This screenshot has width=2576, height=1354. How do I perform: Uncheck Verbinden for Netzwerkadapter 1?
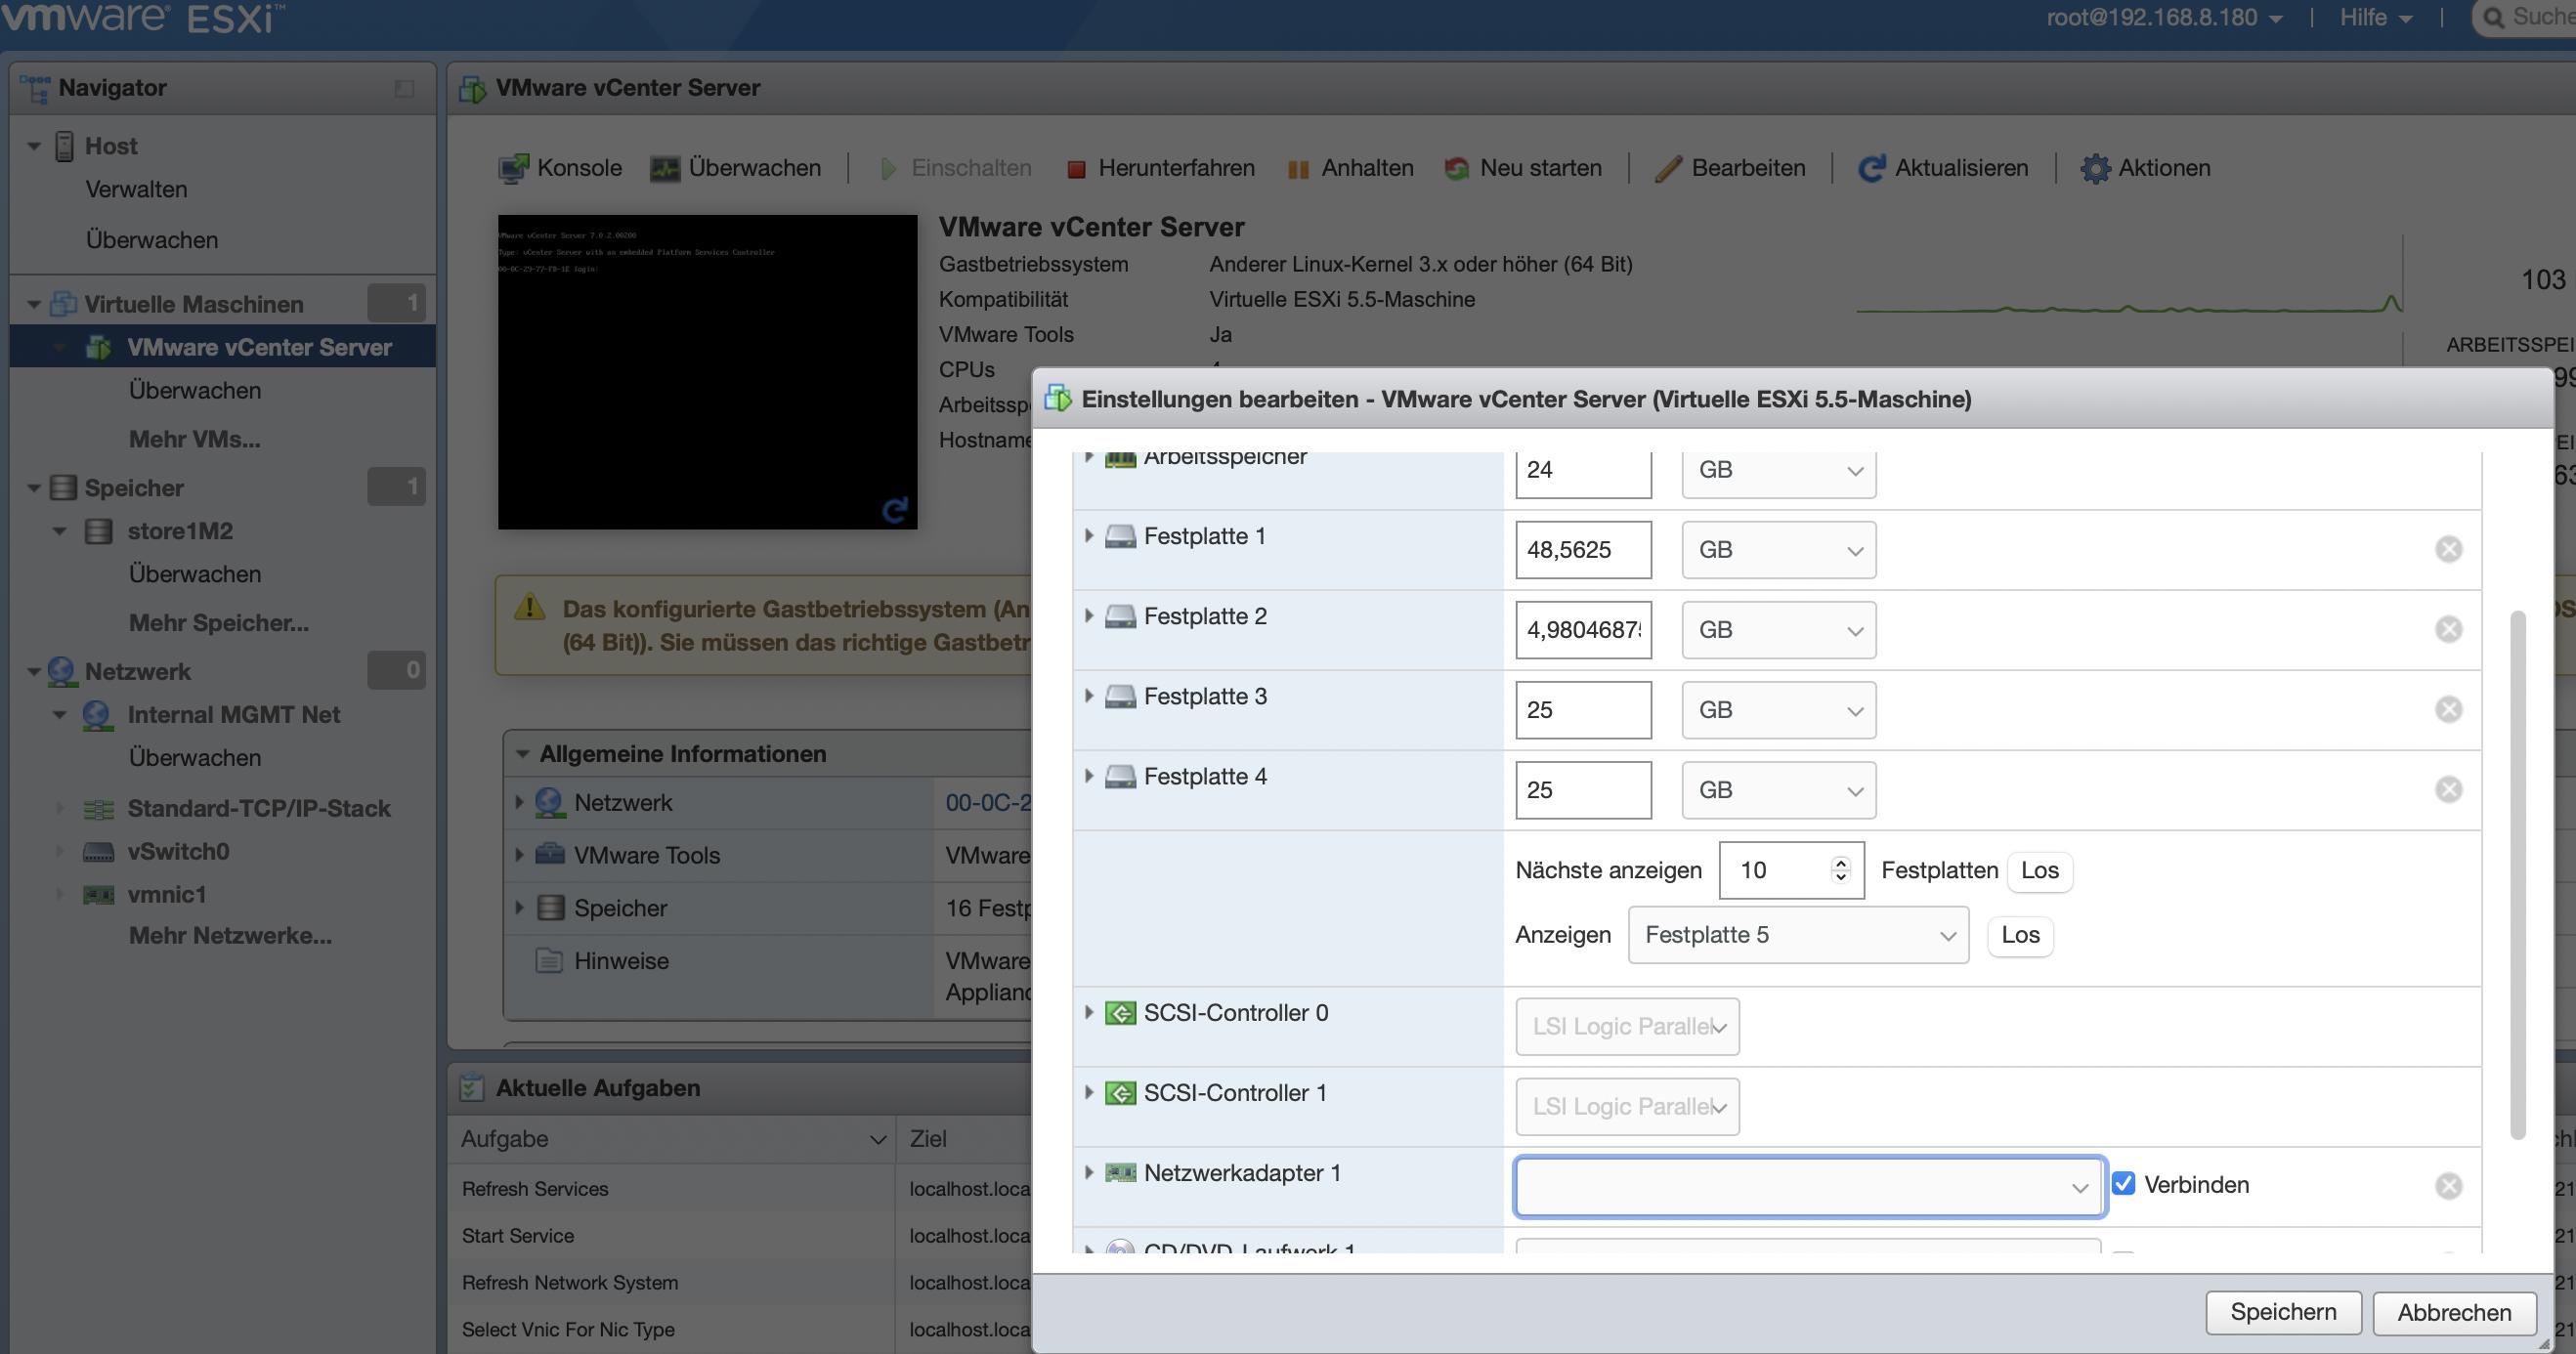2124,1184
